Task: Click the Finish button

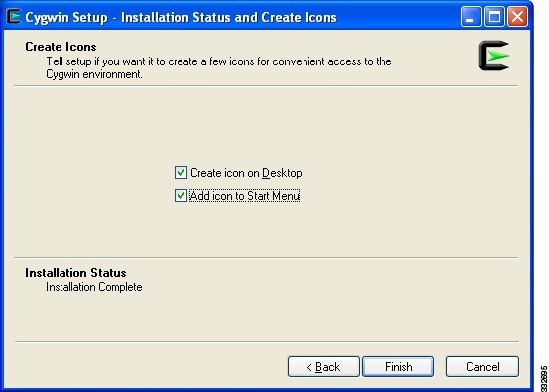Action: (x=398, y=366)
